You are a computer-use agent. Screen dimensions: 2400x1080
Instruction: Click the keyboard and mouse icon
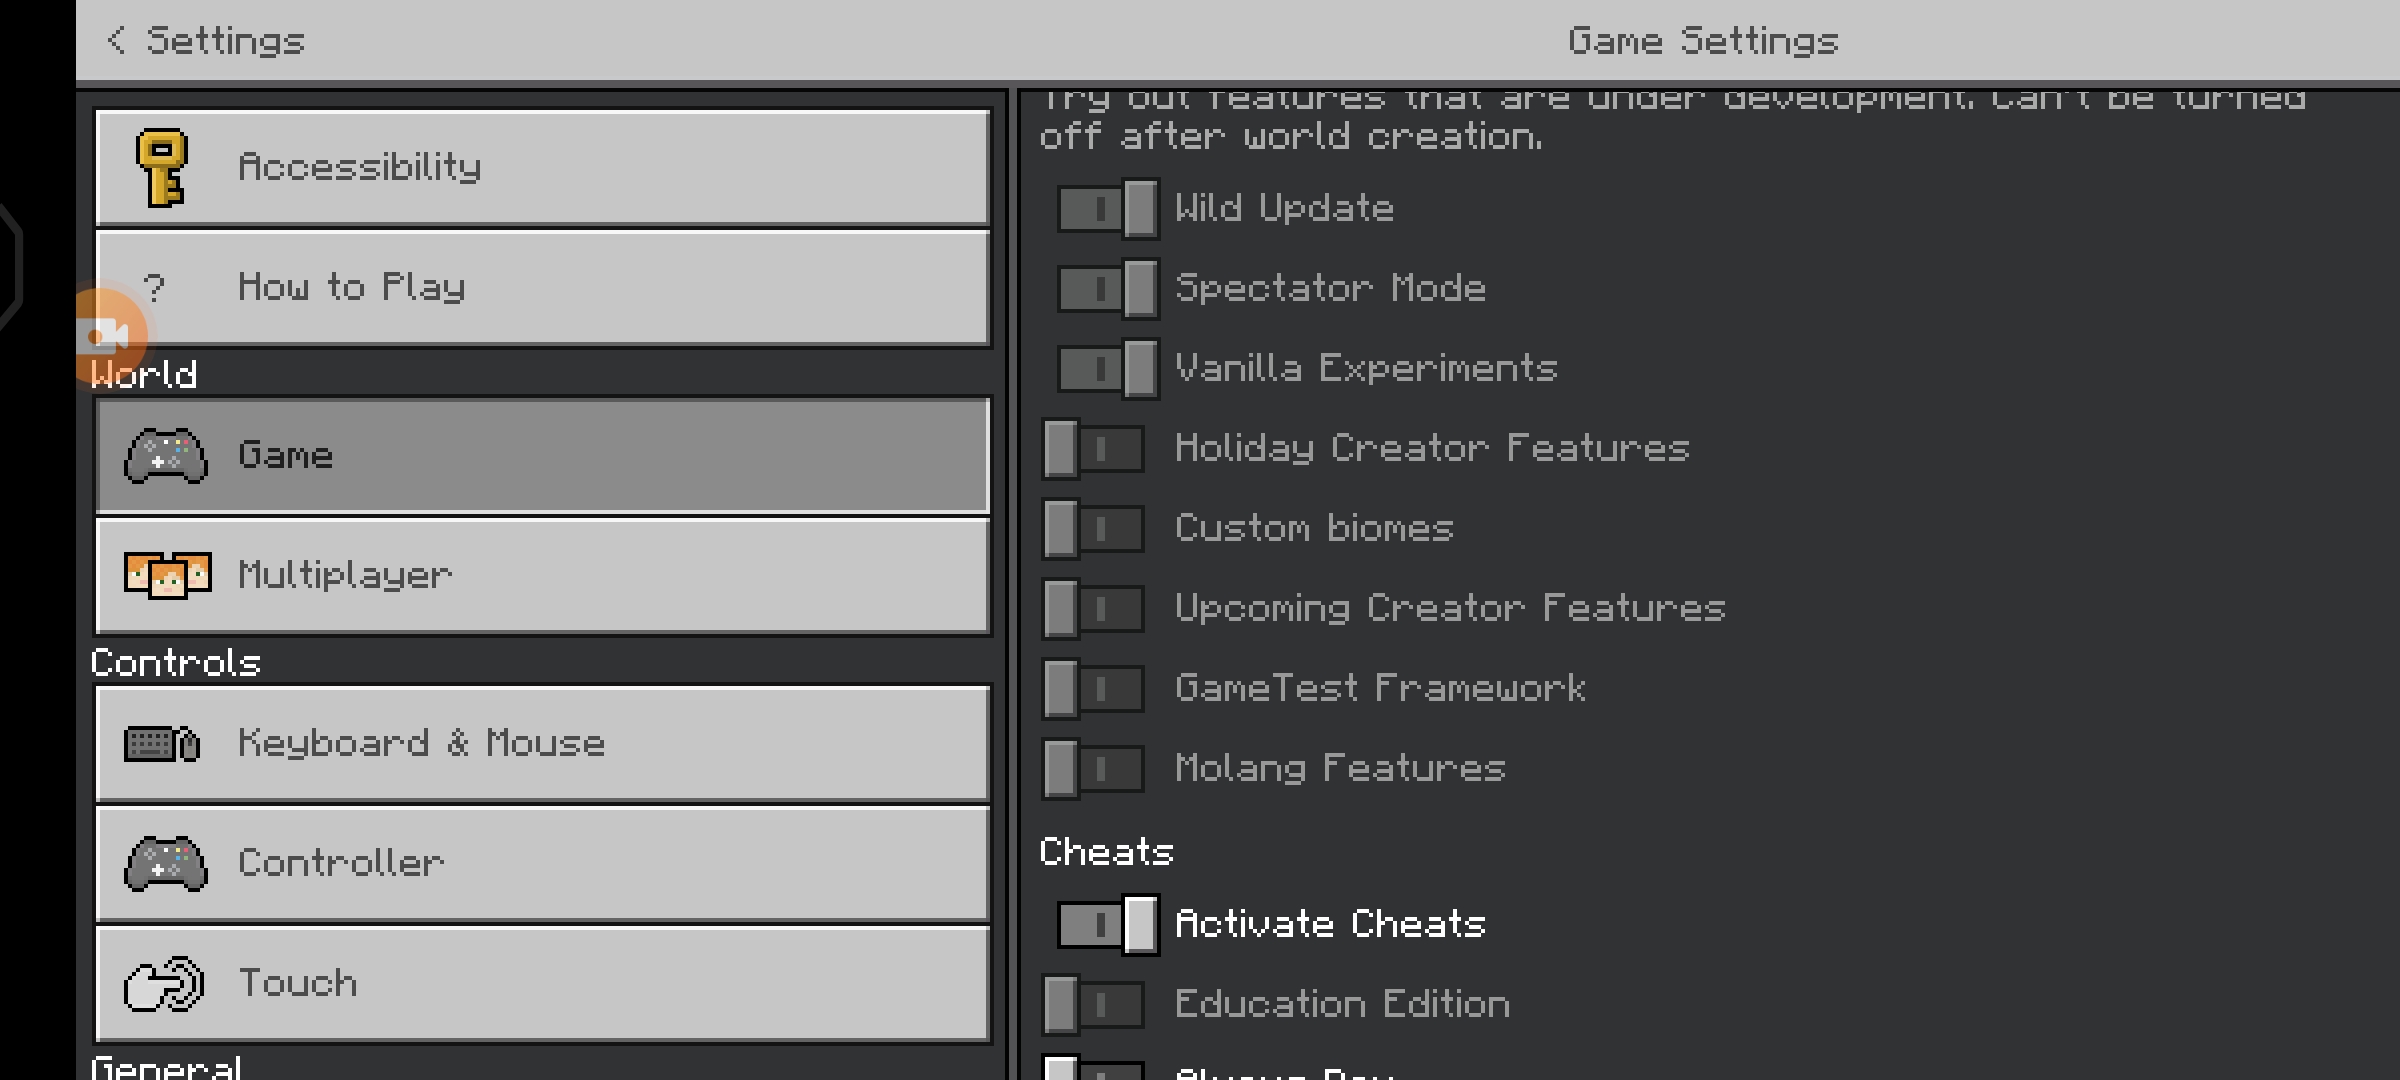tap(162, 744)
